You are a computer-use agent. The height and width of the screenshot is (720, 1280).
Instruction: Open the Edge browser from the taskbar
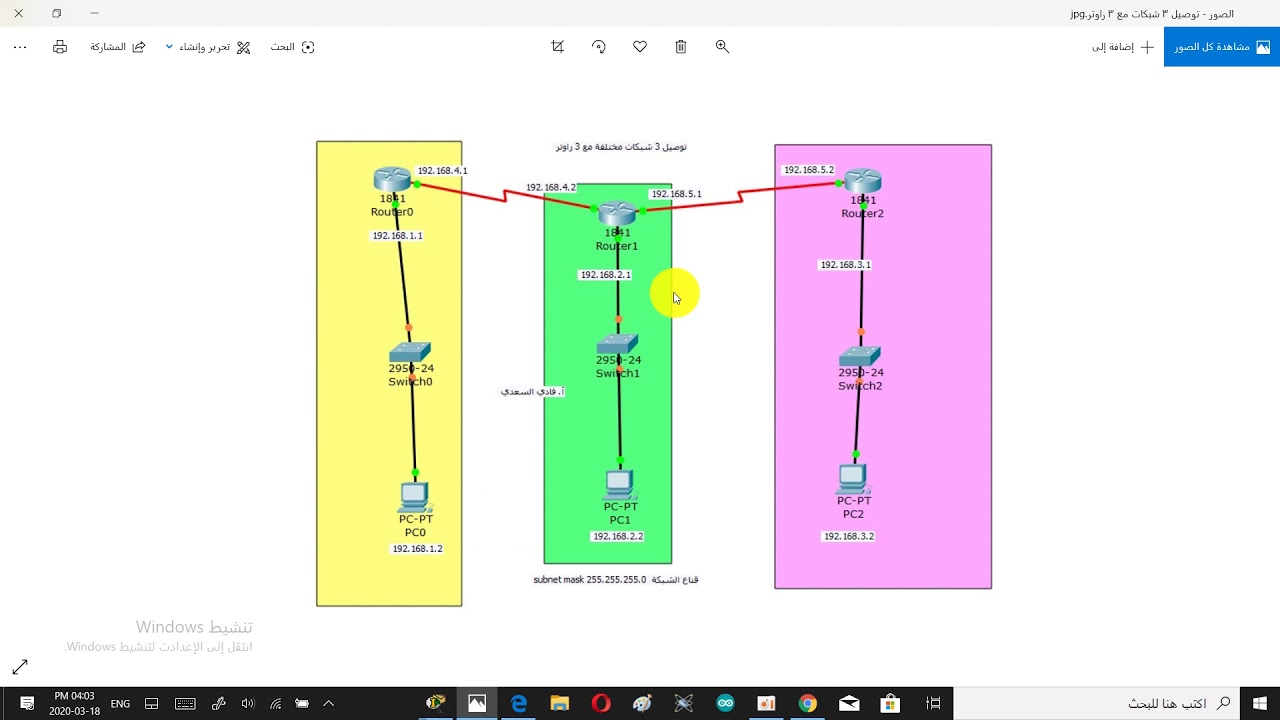point(519,704)
